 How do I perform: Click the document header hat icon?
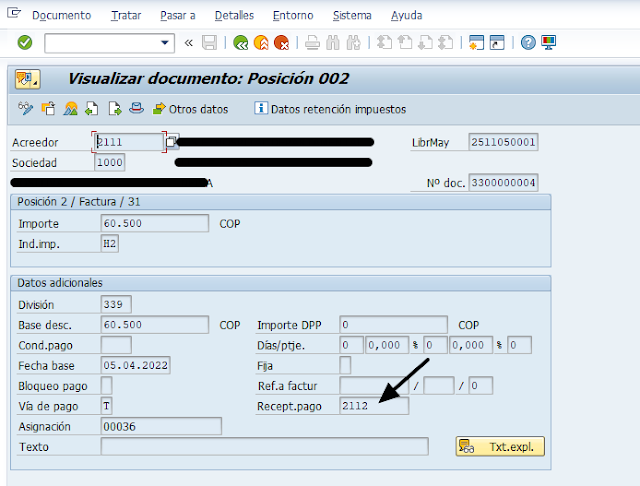(x=136, y=109)
